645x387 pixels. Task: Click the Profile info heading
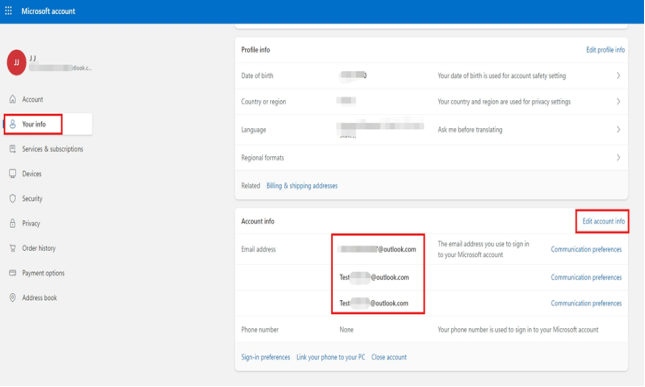255,50
